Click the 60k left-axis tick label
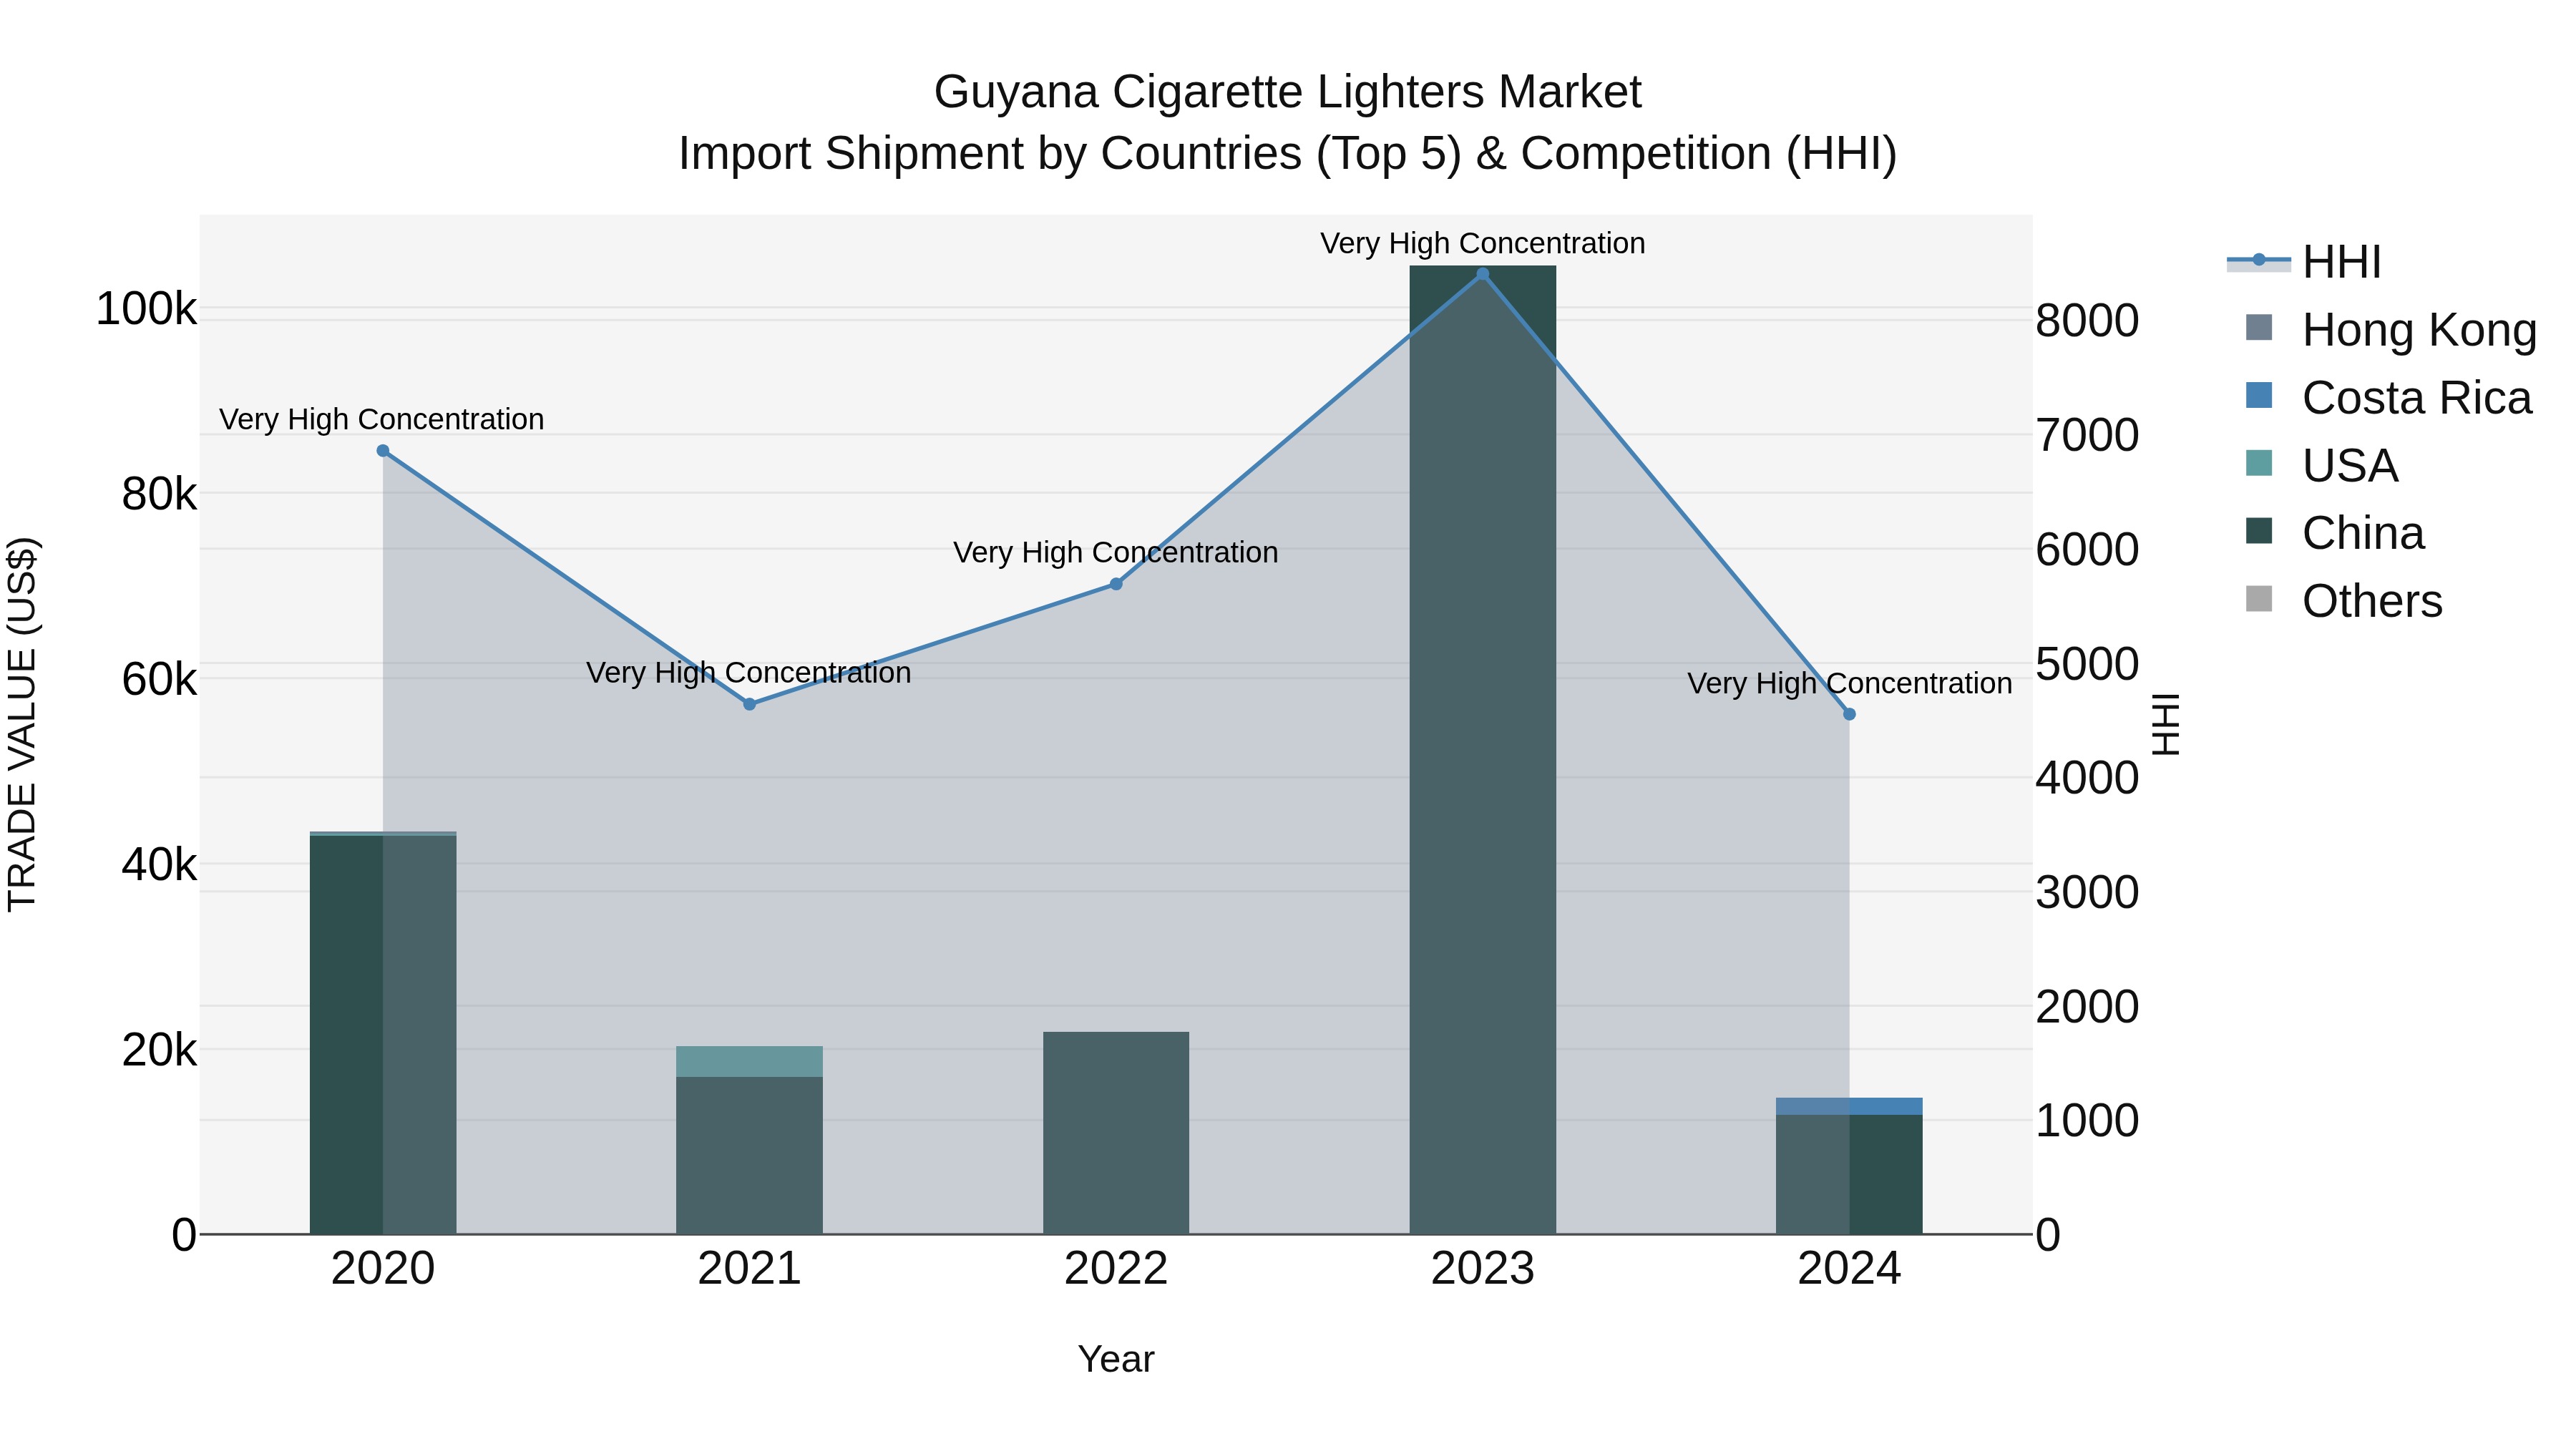Viewport: 2576px width, 1449px height. click(x=159, y=680)
